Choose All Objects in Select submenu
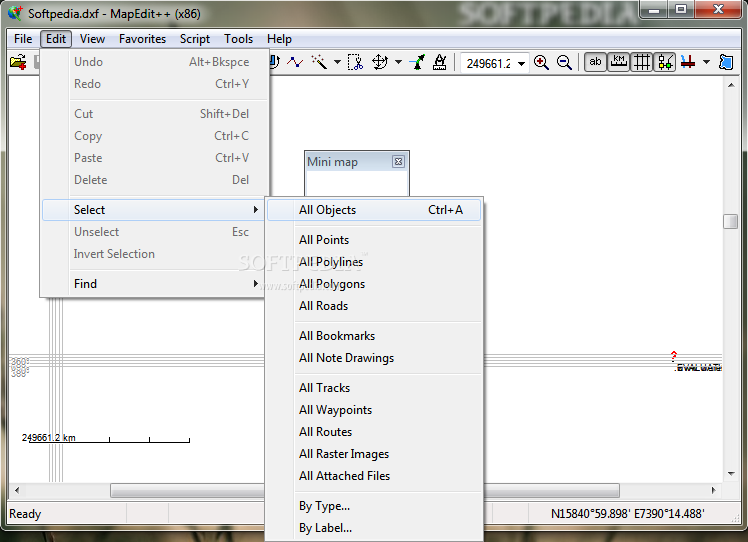Image resolution: width=748 pixels, height=542 pixels. (x=374, y=210)
